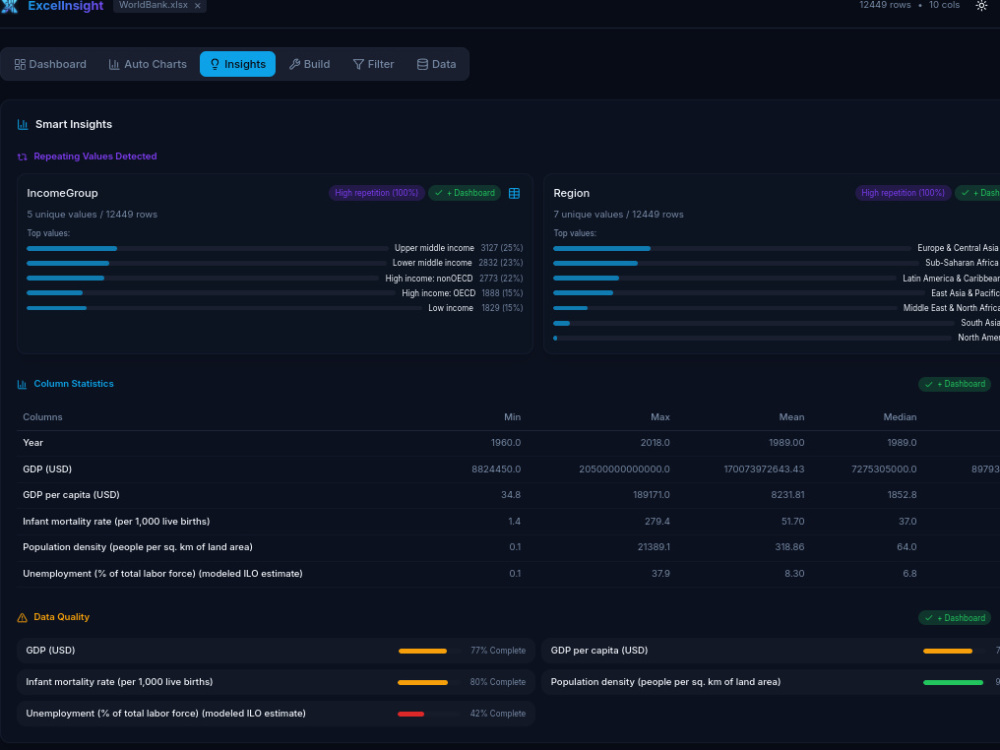Click the ExcelInsight logo icon
Viewport: 1000px width, 750px height.
[10, 6]
